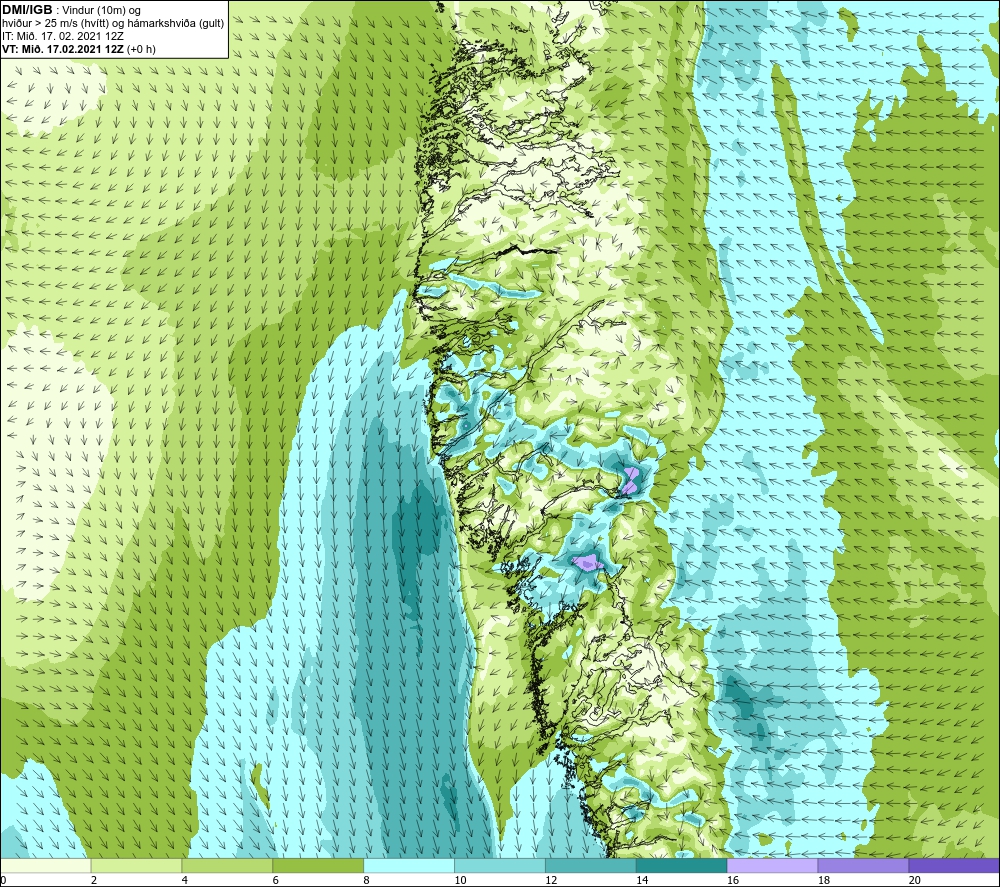The width and height of the screenshot is (1000, 887).
Task: Click the '8' scale label
Action: [x=367, y=880]
